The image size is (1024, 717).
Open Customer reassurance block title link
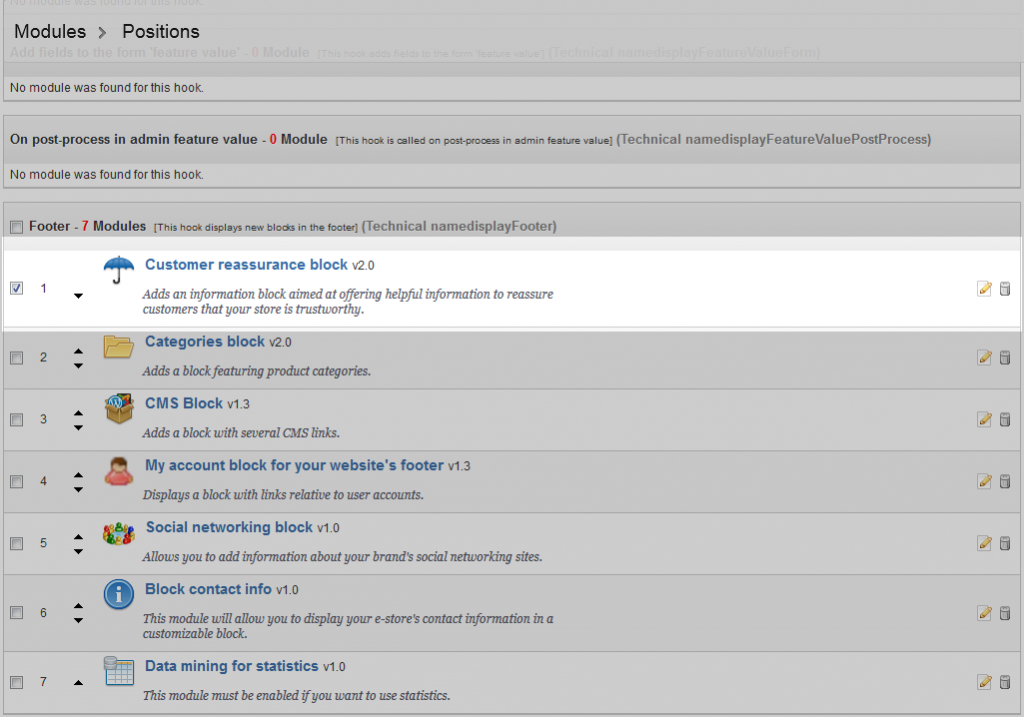(246, 264)
